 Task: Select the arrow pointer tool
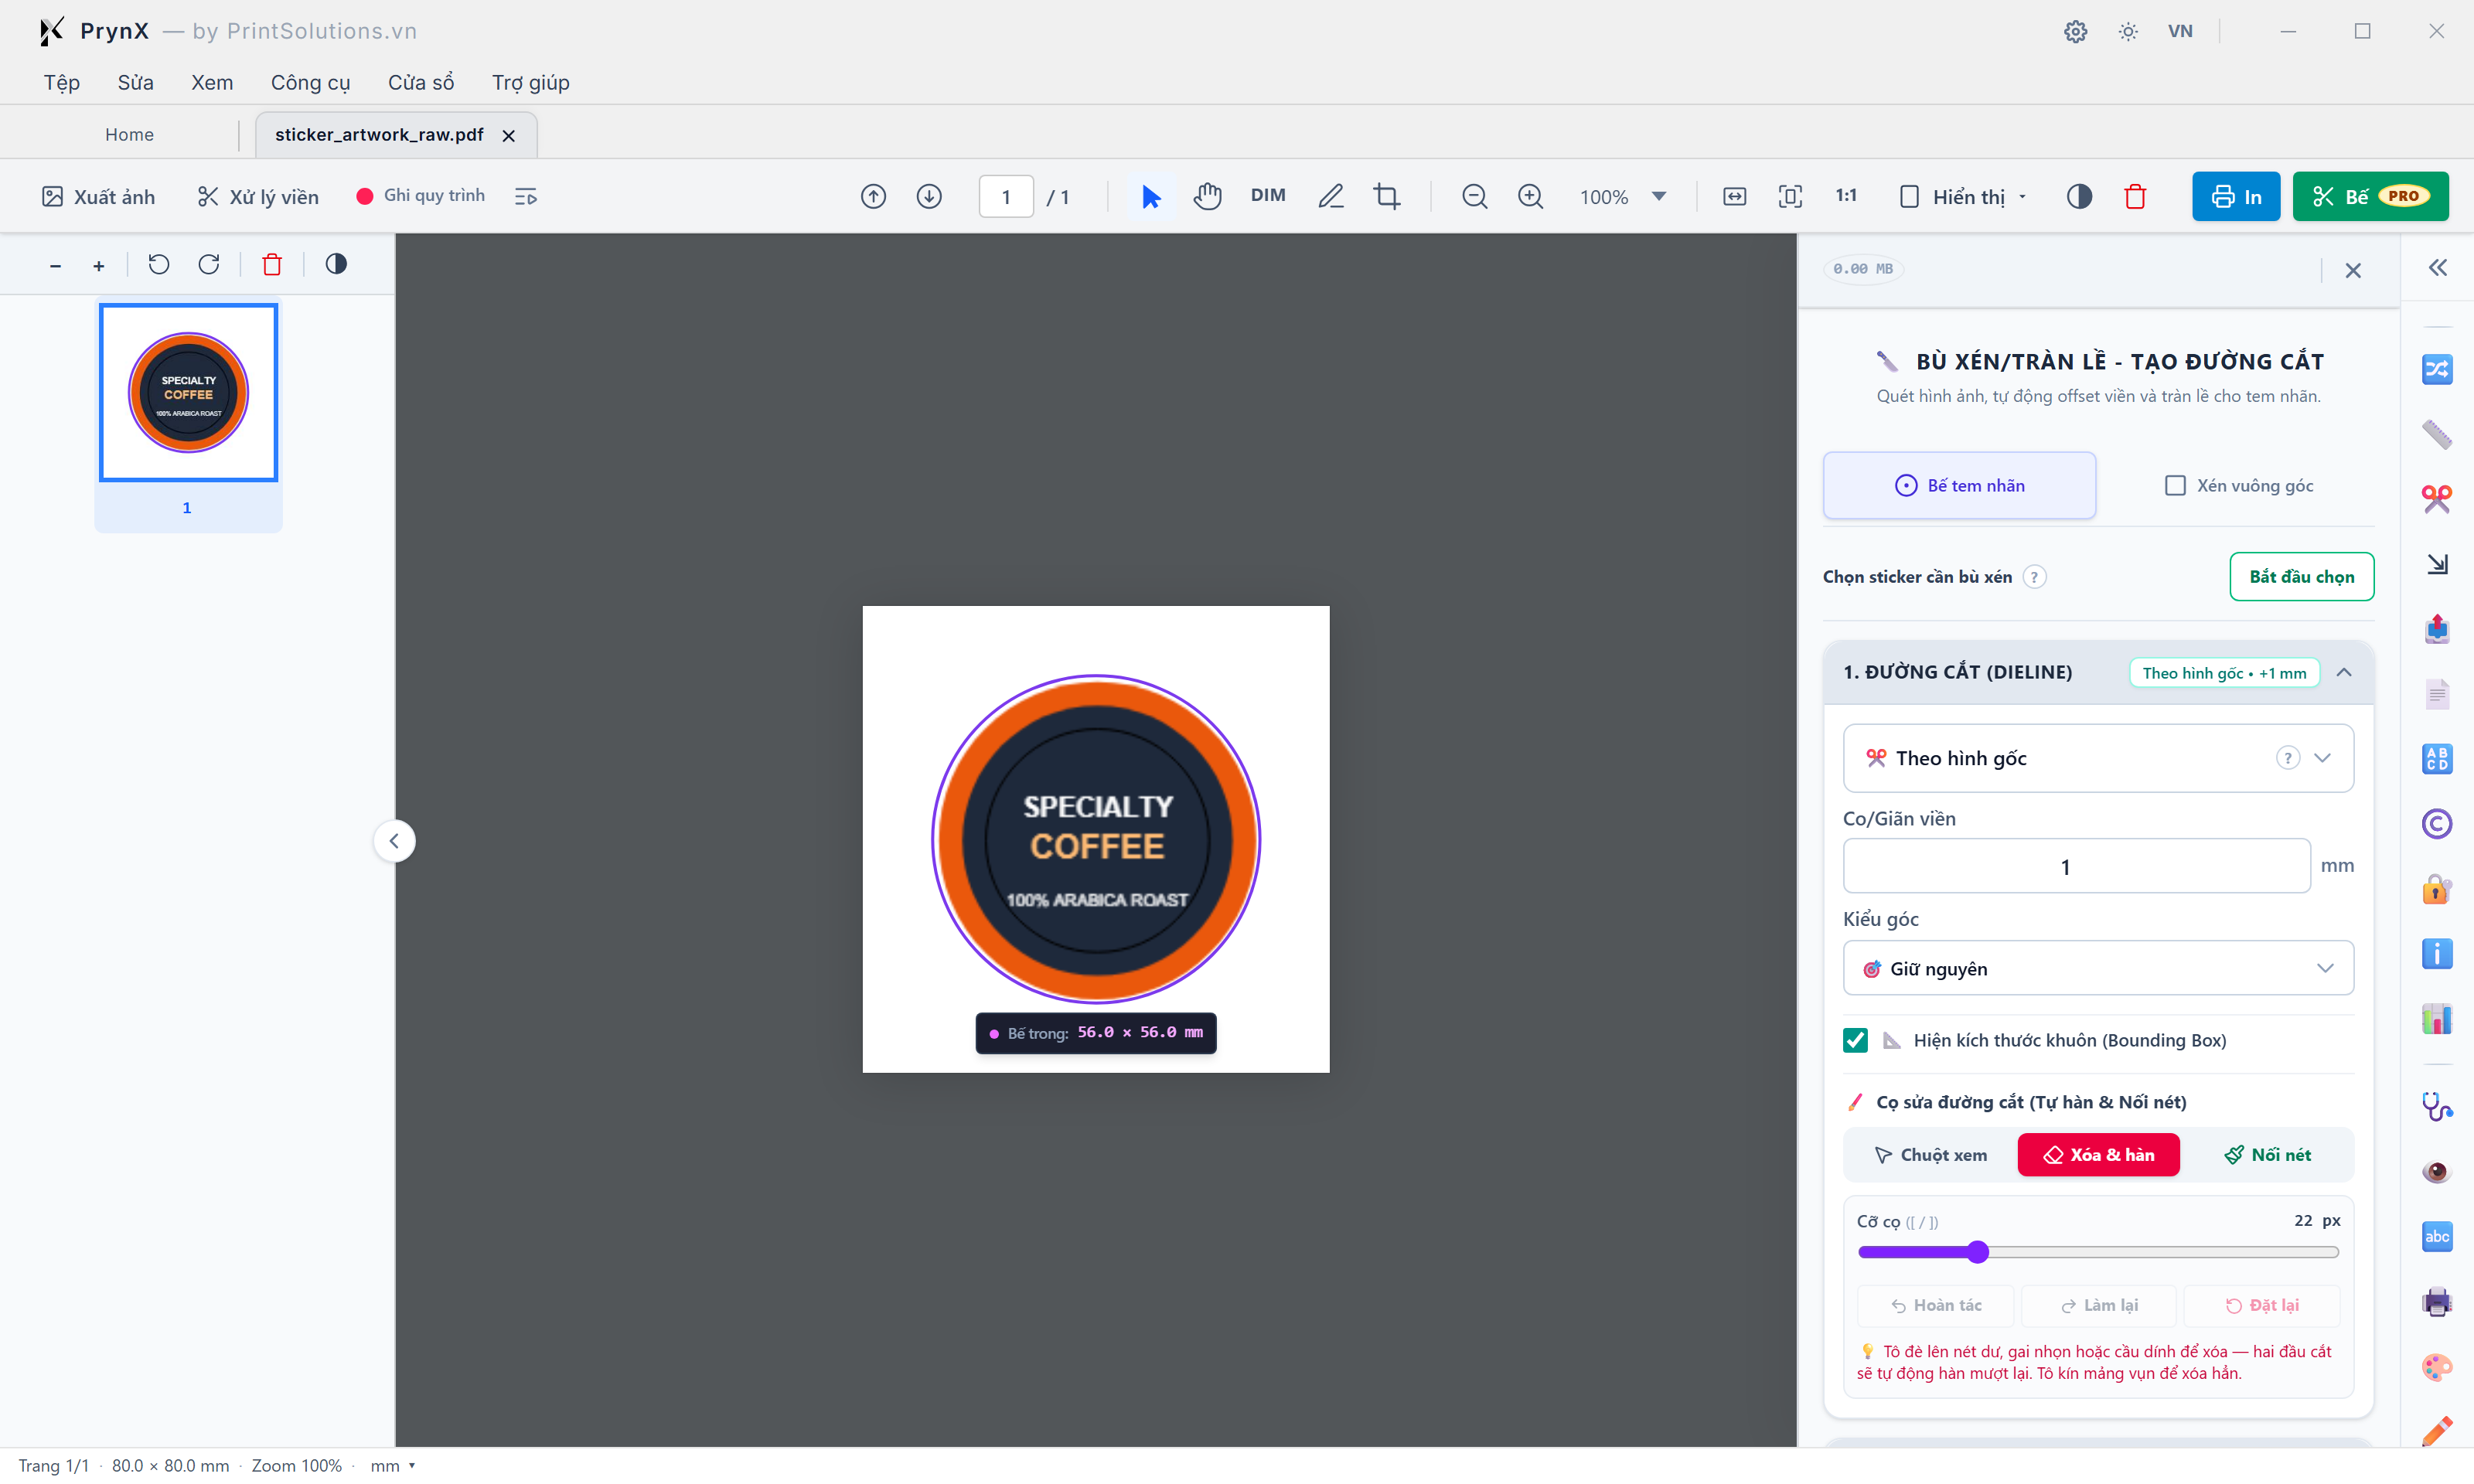pyautogui.click(x=1151, y=196)
